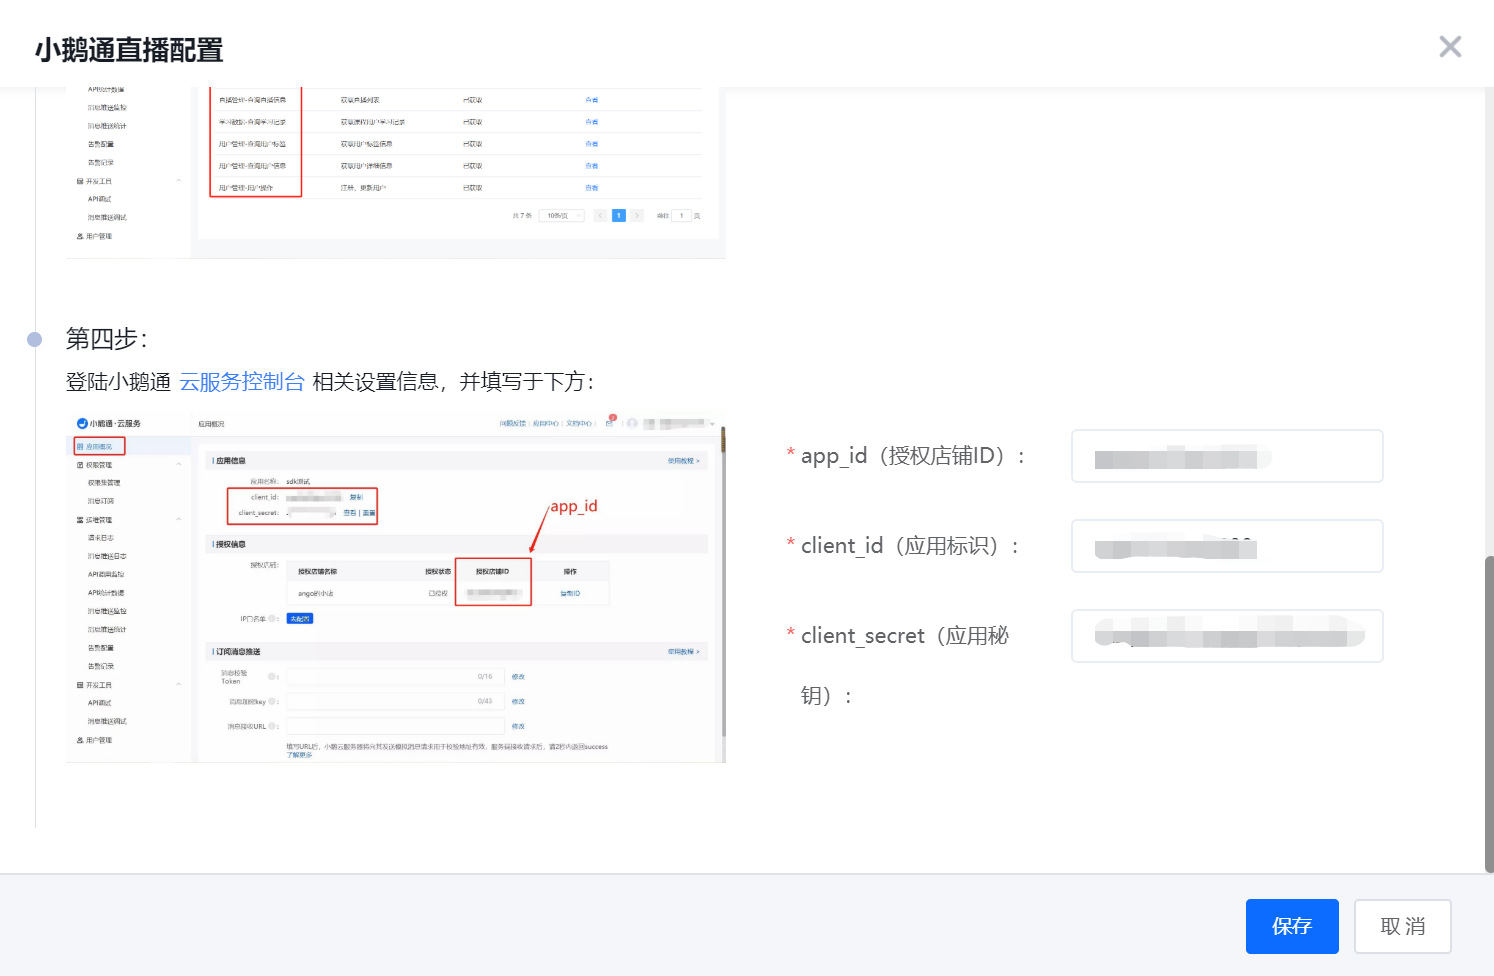Select the 第四步 heading text

pos(107,339)
